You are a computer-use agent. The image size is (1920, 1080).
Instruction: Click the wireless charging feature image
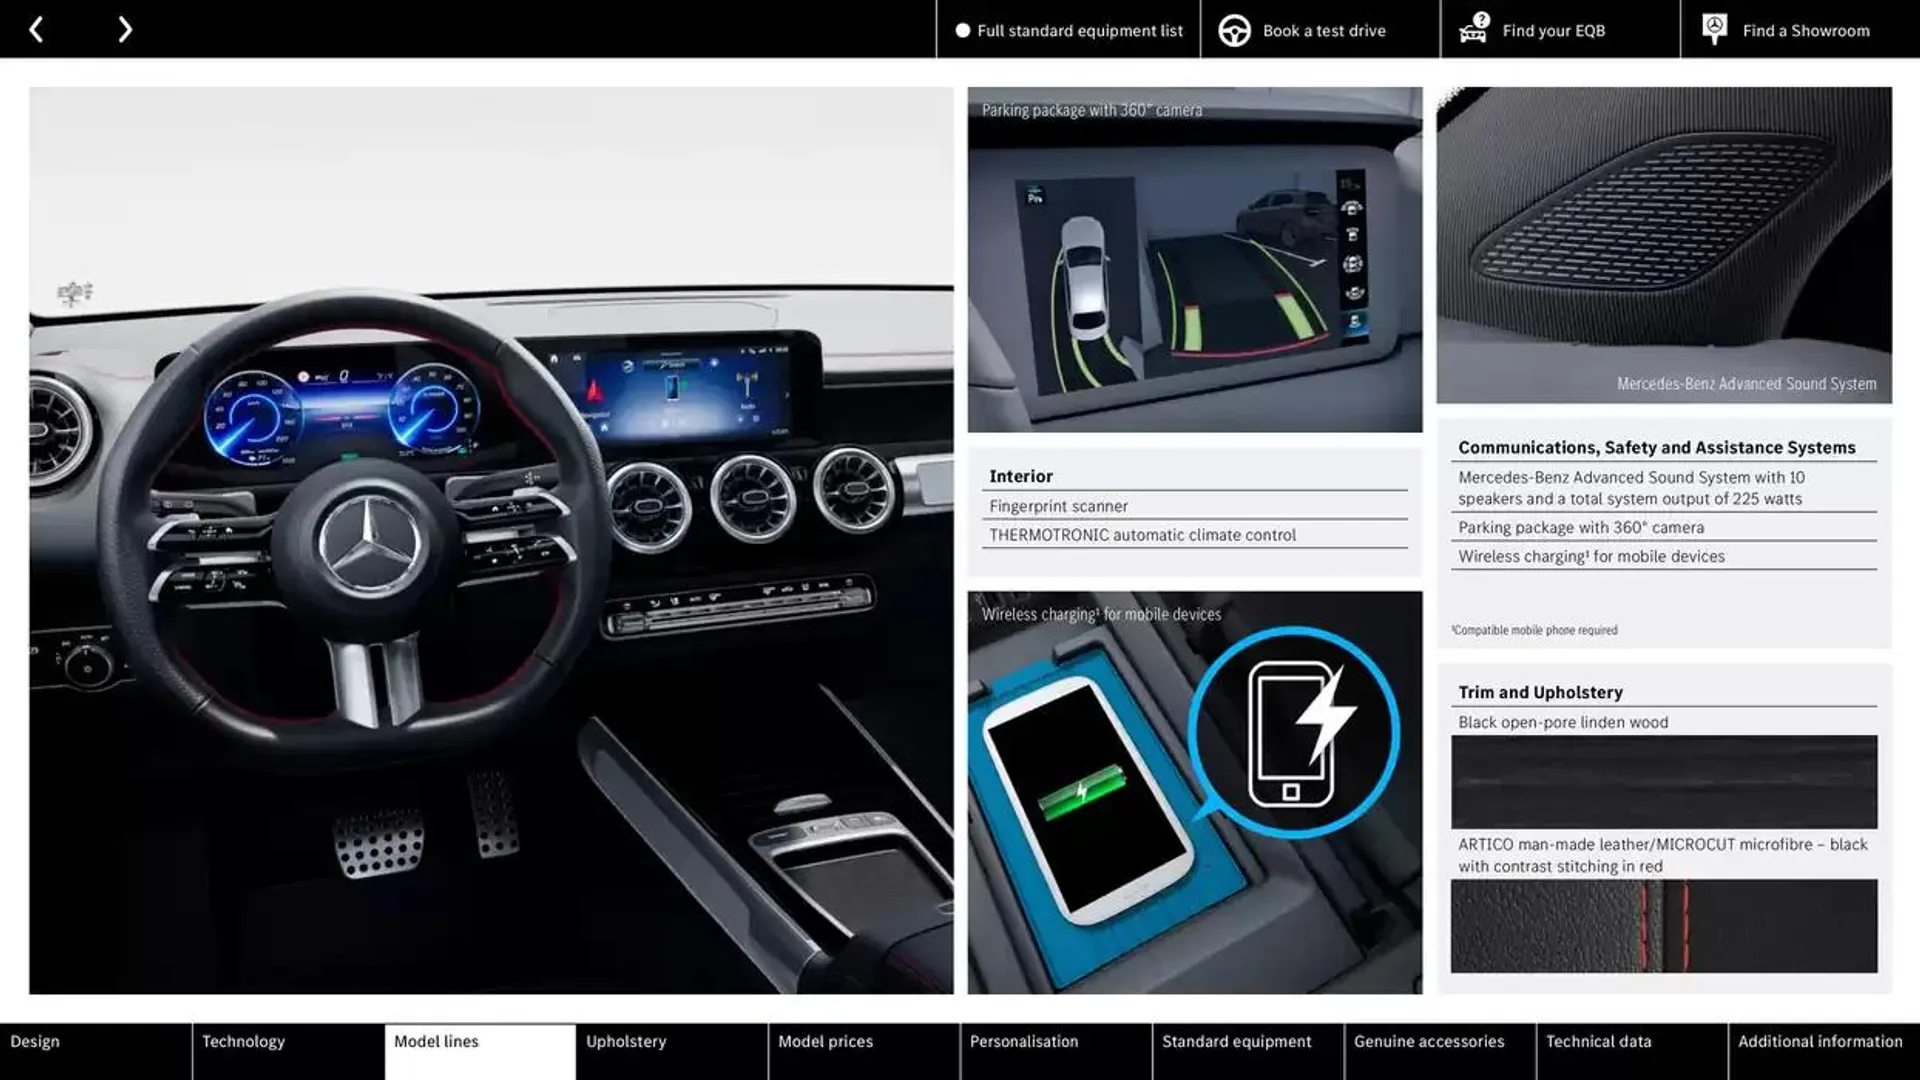tap(1195, 793)
